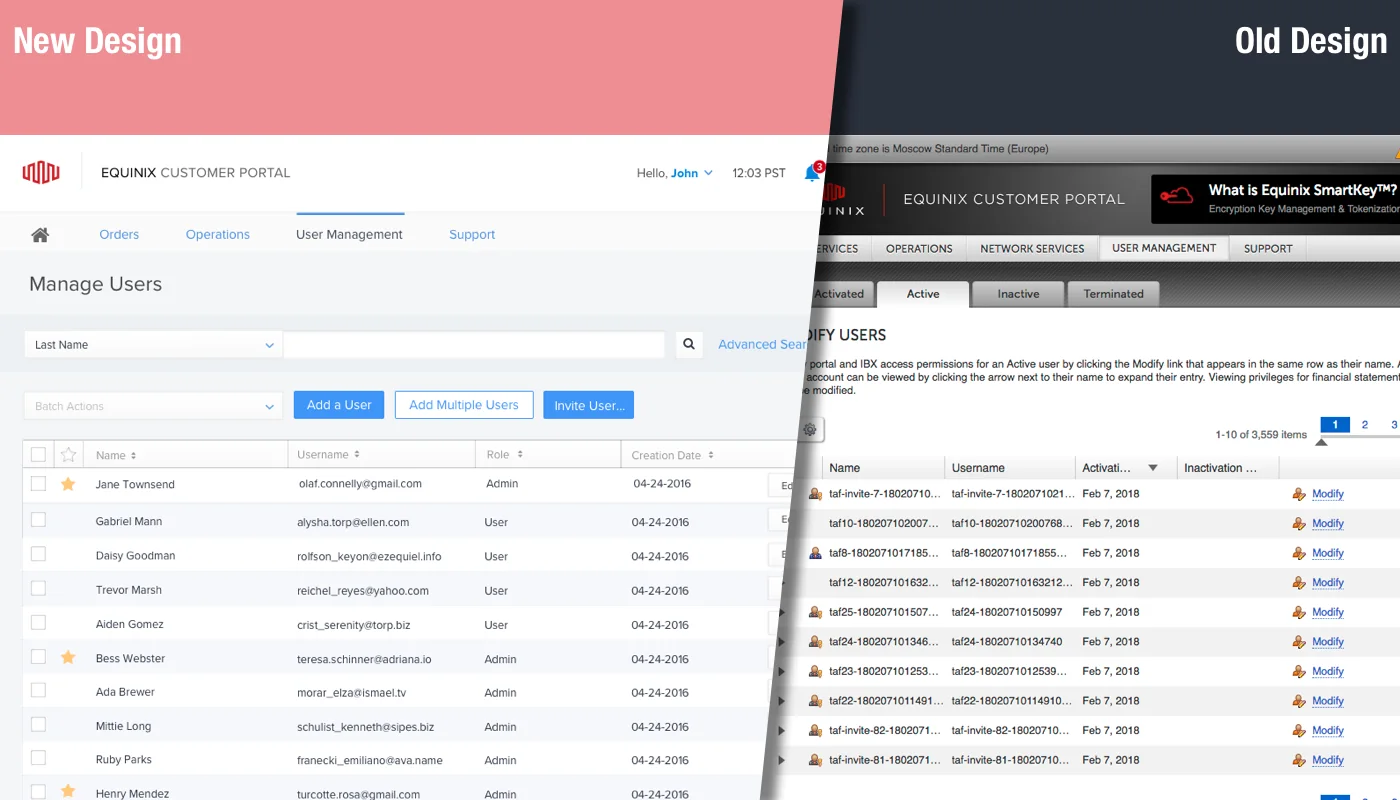Open the Support tab in New Design
This screenshot has height=800, width=1400.
472,235
